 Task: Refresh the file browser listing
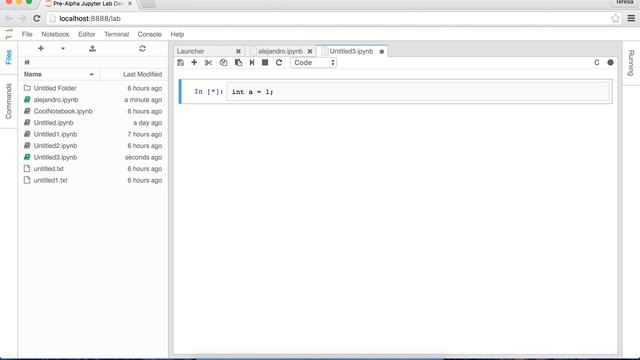coord(142,49)
